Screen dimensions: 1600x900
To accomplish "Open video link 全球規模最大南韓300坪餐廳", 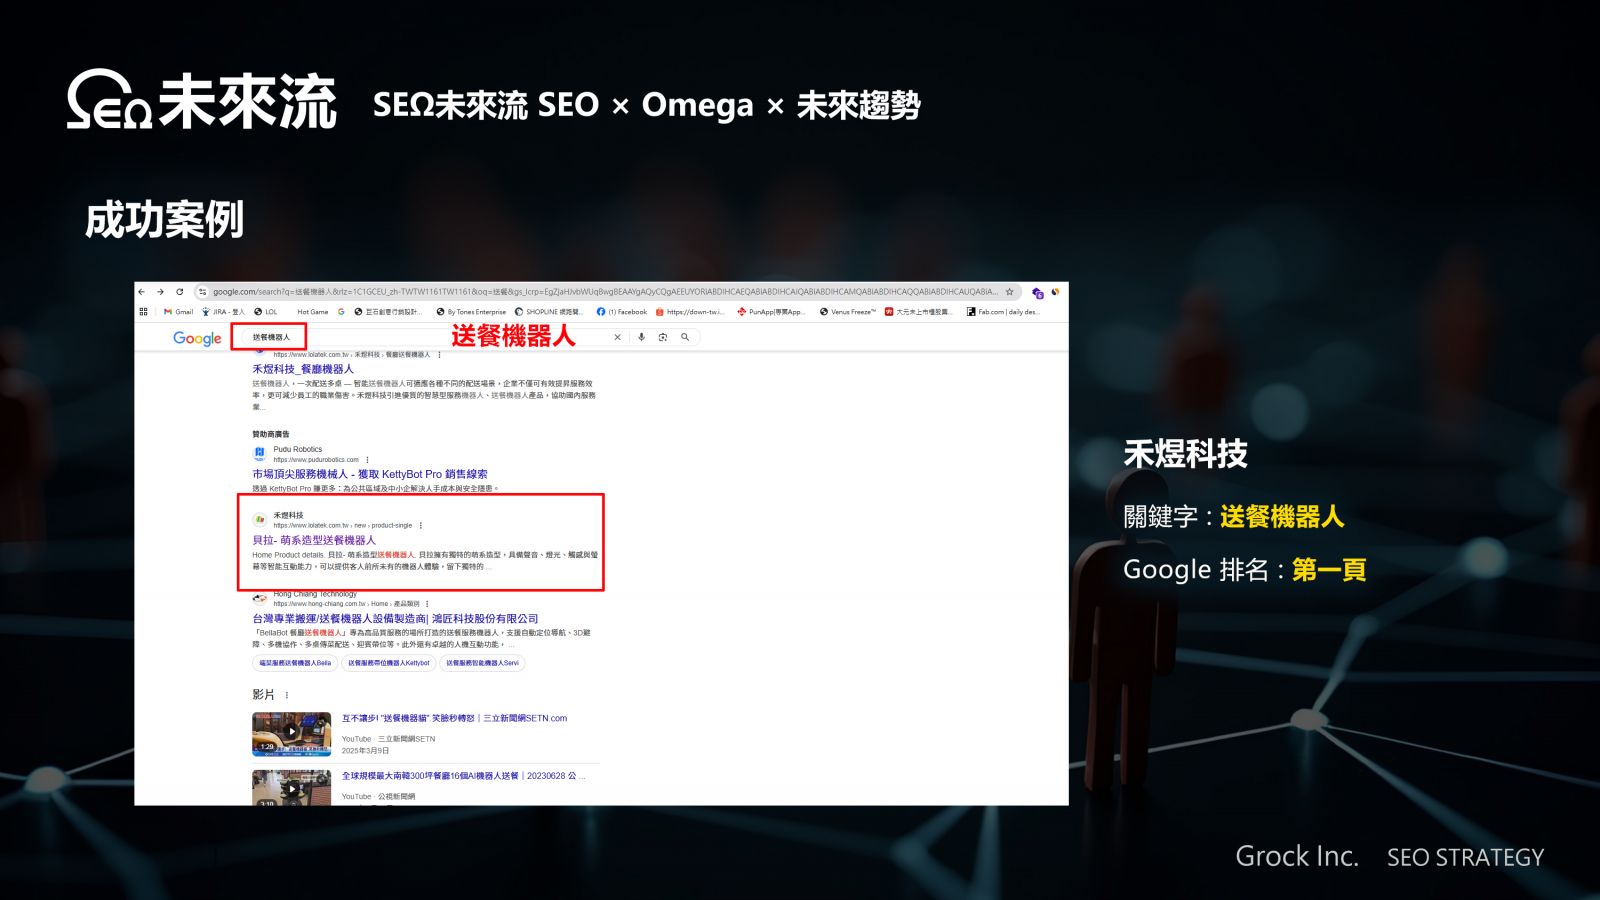I will click(463, 776).
